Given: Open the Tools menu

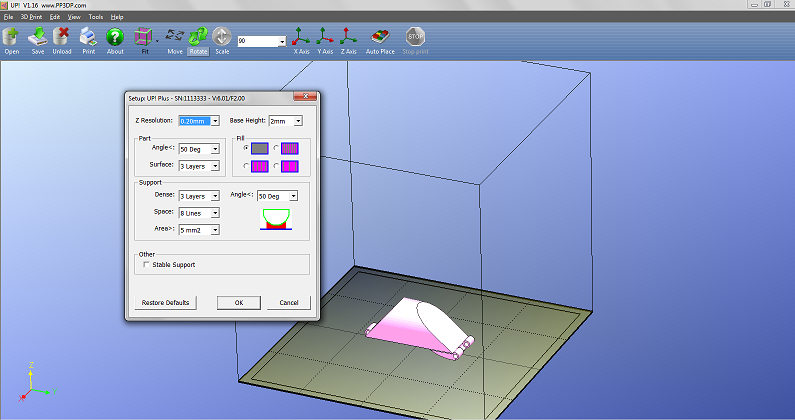Looking at the screenshot, I should coord(96,17).
